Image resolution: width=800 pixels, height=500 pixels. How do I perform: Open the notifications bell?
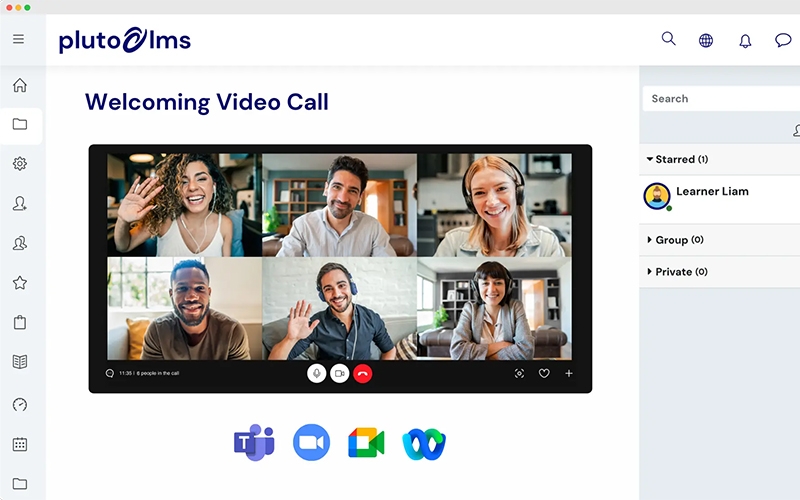point(745,41)
